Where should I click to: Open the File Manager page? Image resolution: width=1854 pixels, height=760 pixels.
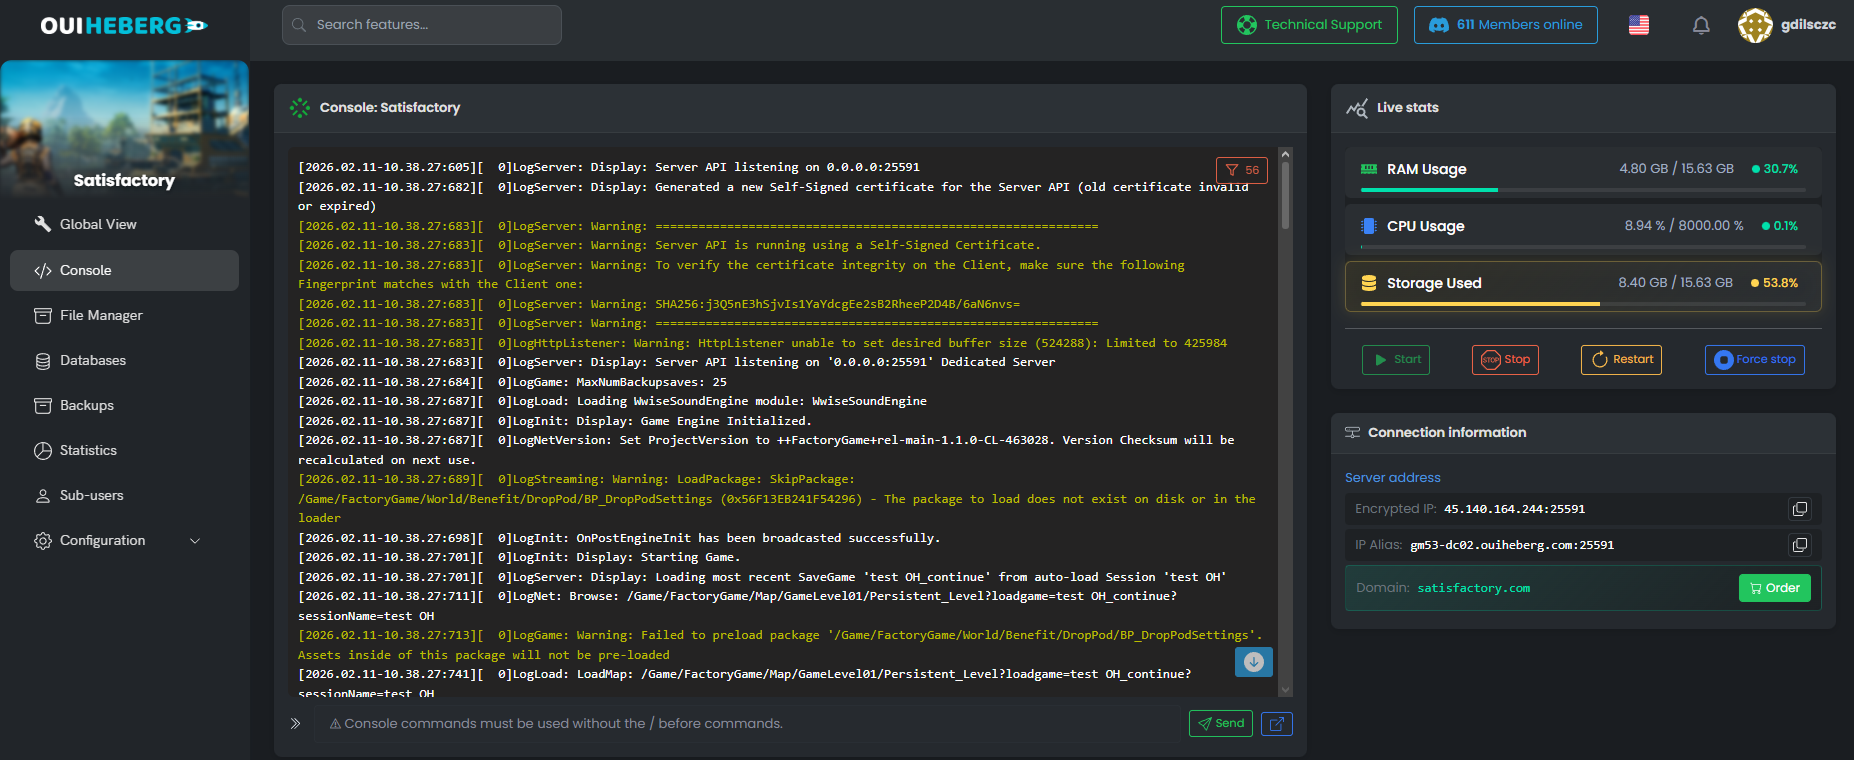pos(101,315)
